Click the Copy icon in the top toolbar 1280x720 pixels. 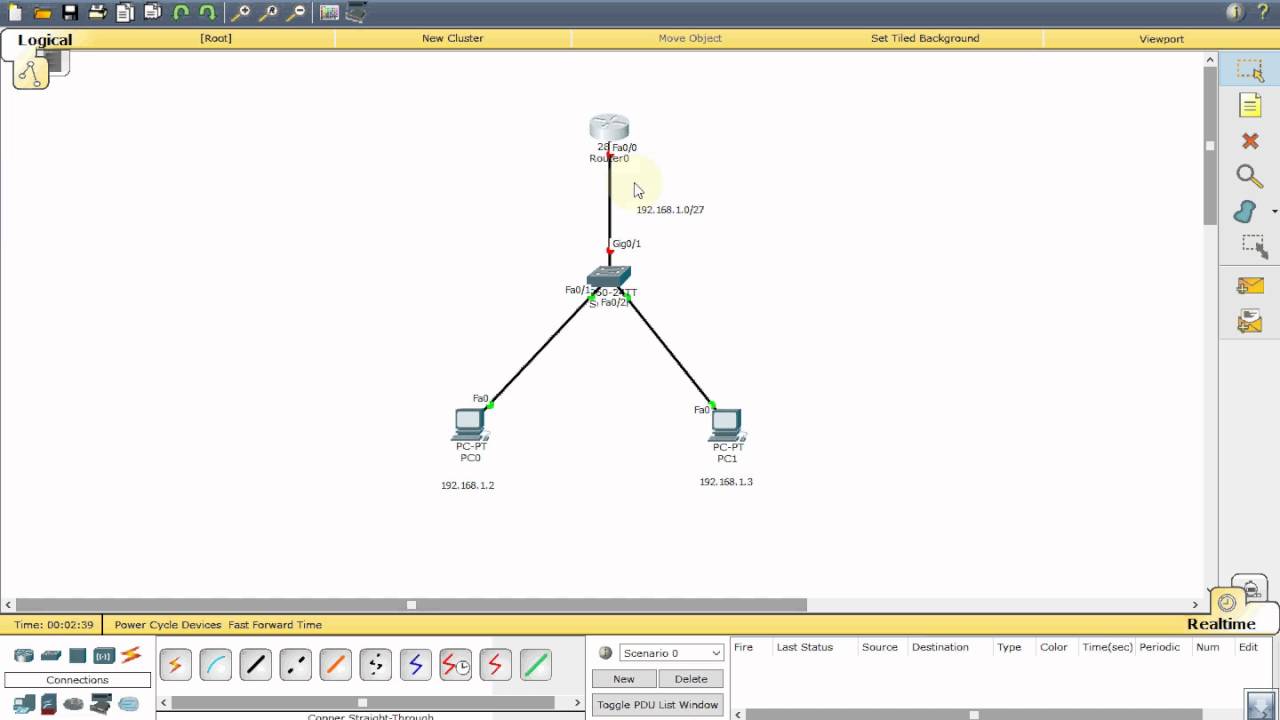(125, 12)
